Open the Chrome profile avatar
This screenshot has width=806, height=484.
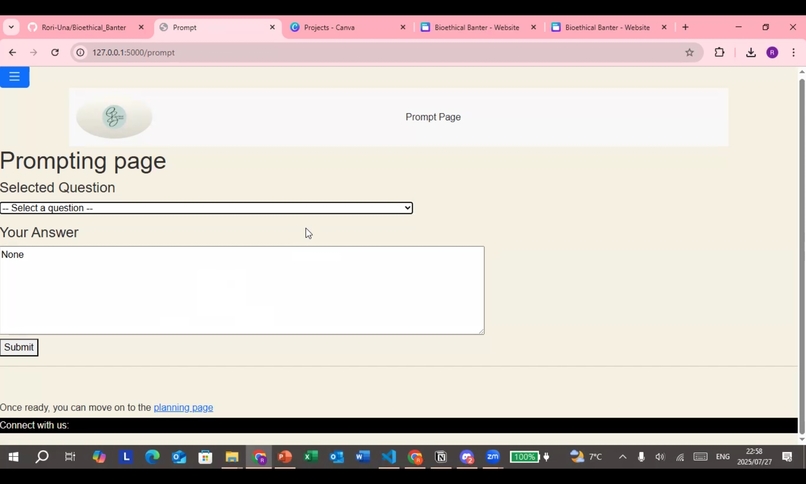pyautogui.click(x=772, y=52)
